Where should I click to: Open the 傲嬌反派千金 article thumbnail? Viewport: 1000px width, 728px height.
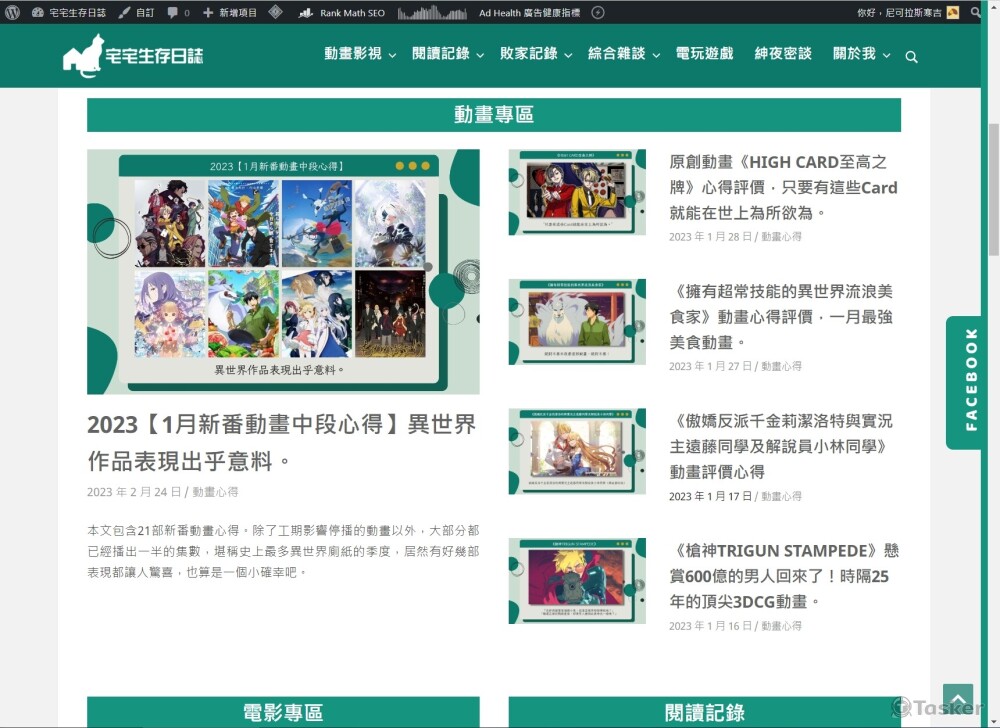577,451
